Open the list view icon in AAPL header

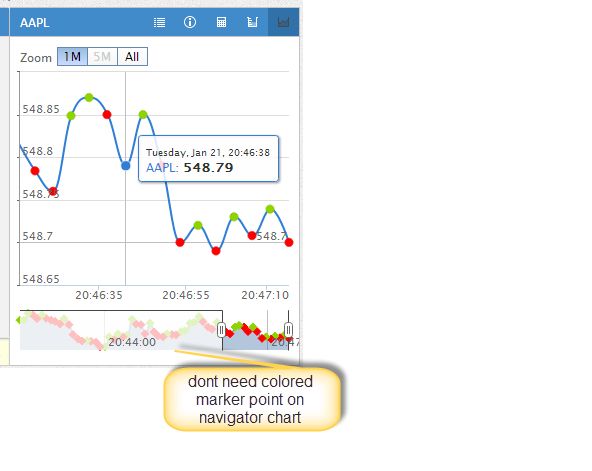159,23
